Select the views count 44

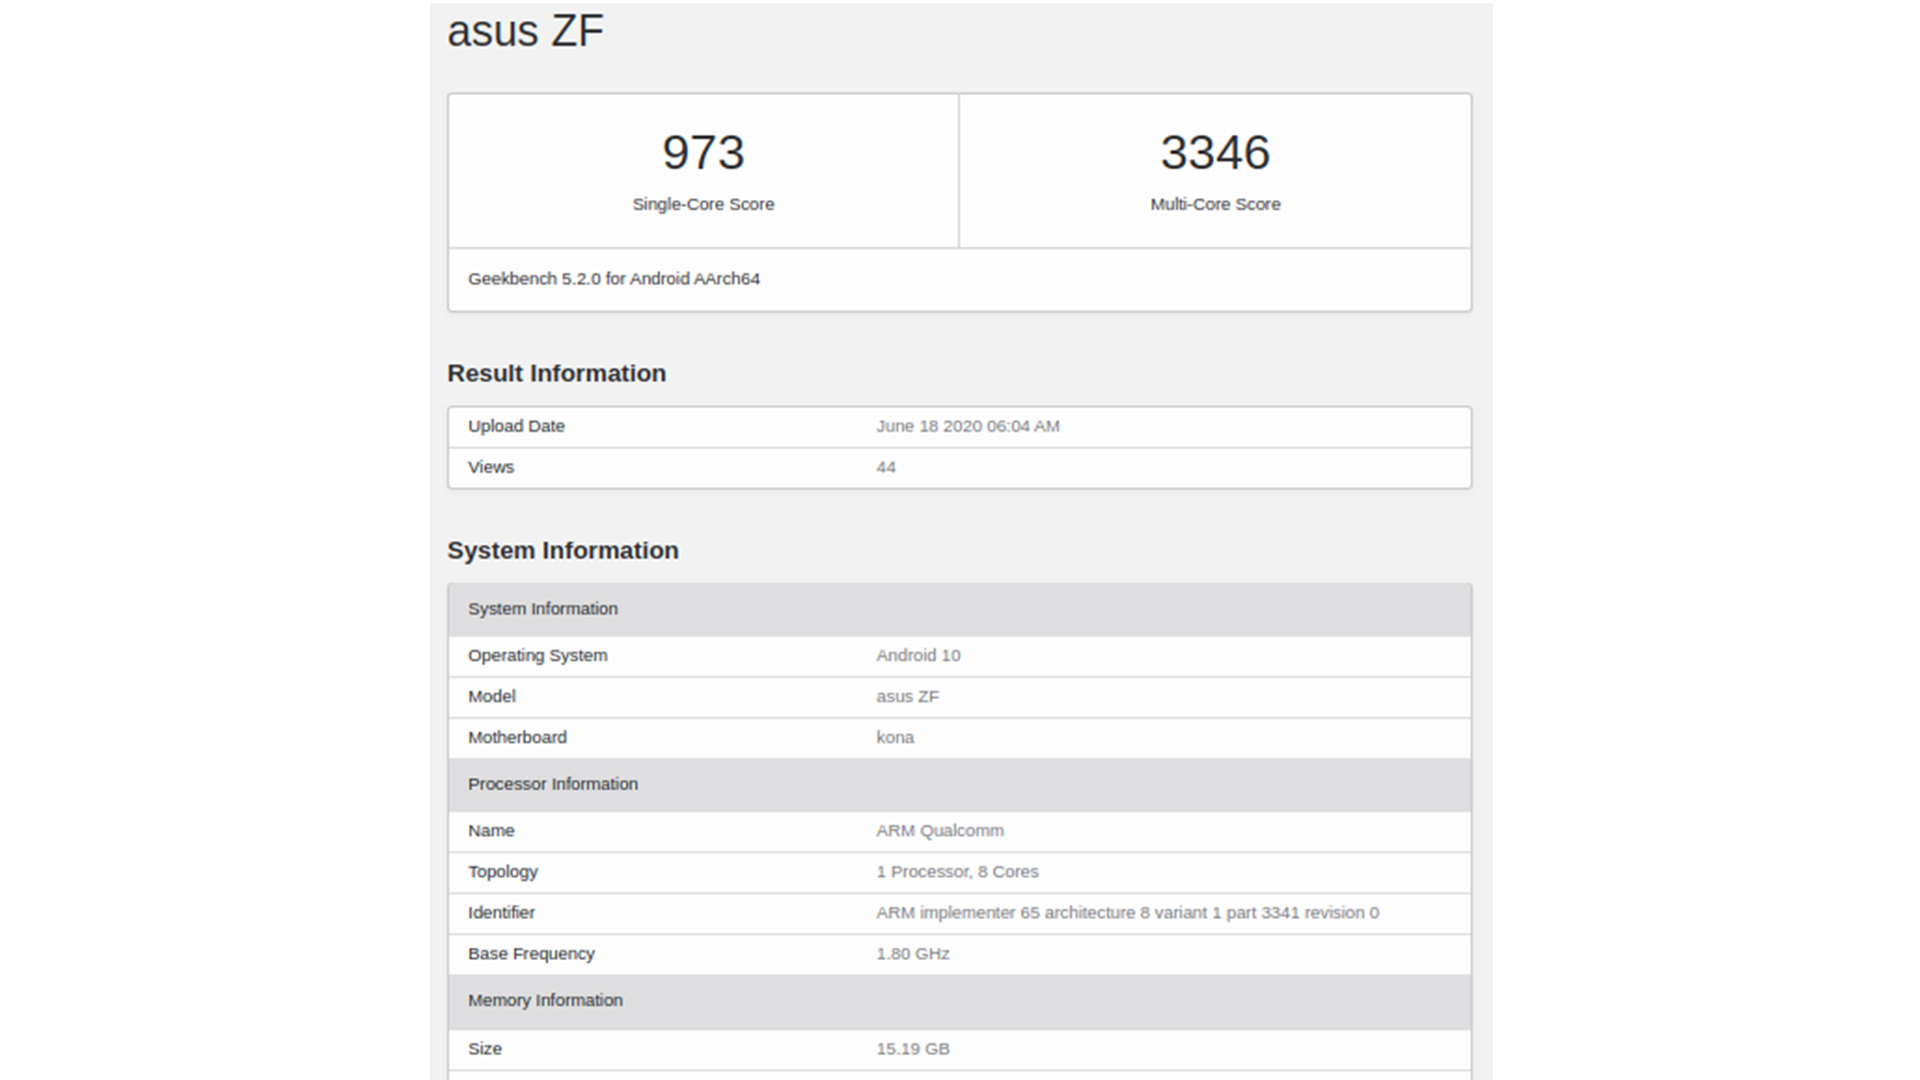click(886, 467)
